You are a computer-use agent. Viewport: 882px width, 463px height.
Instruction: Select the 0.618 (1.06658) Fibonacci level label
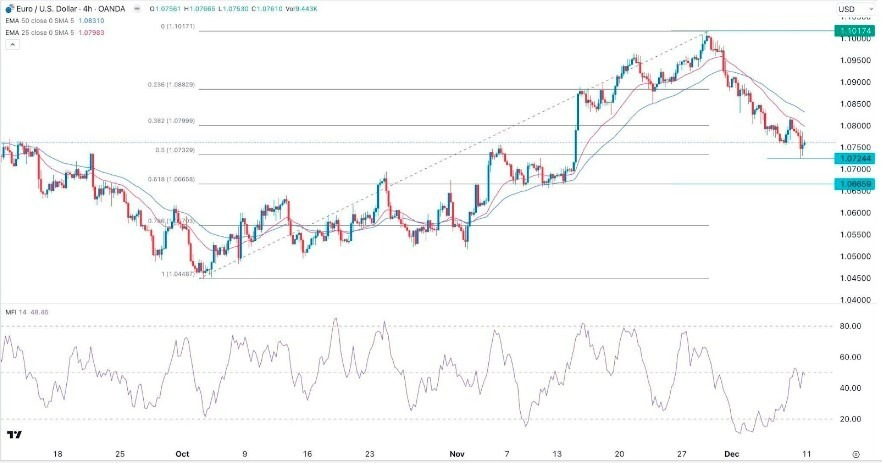coord(171,179)
